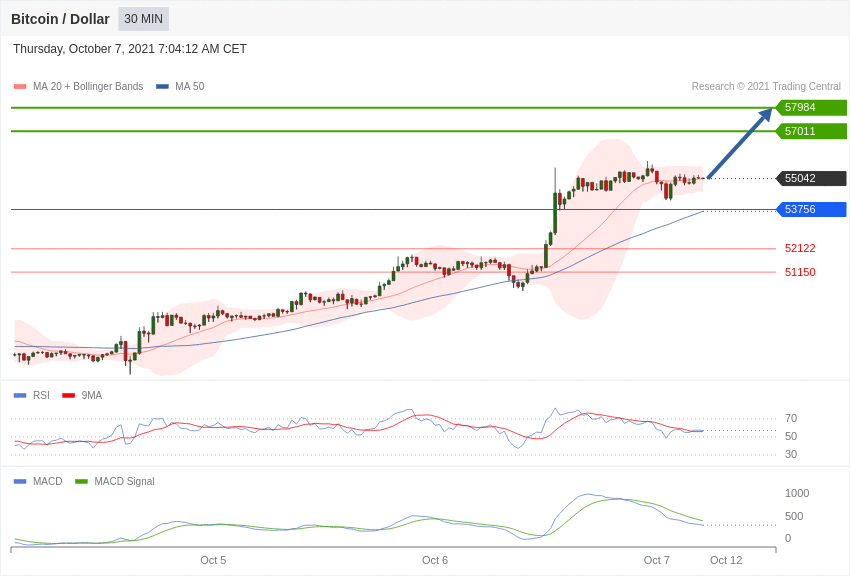This screenshot has width=850, height=576.
Task: Click the Oct 7 date marker
Action: (657, 560)
